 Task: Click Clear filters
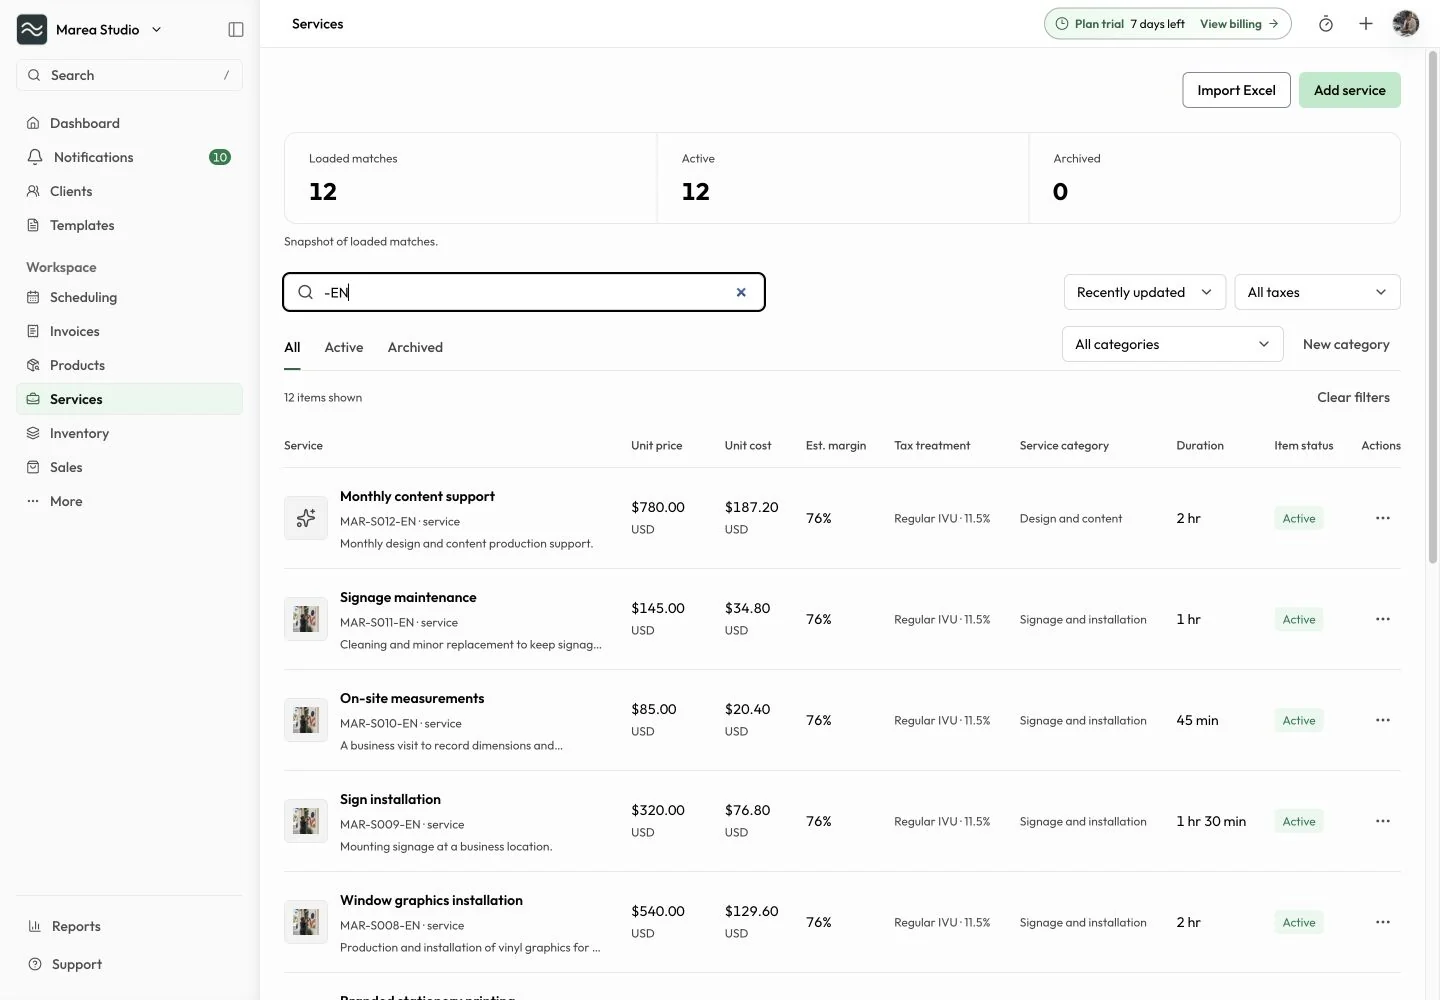click(x=1353, y=397)
